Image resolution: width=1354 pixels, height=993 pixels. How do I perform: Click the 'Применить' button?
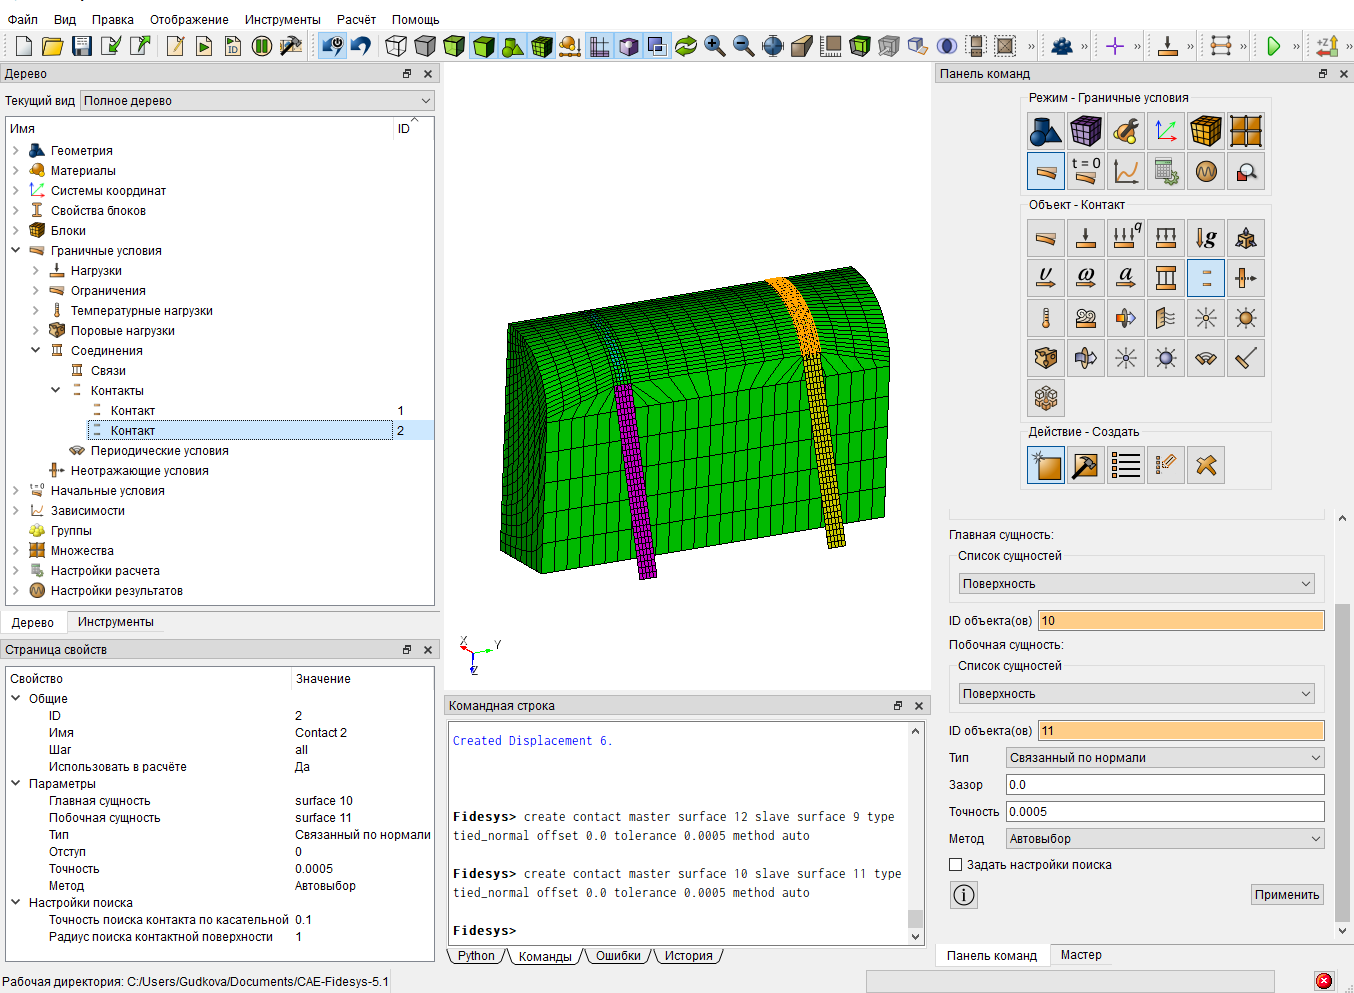point(1287,895)
